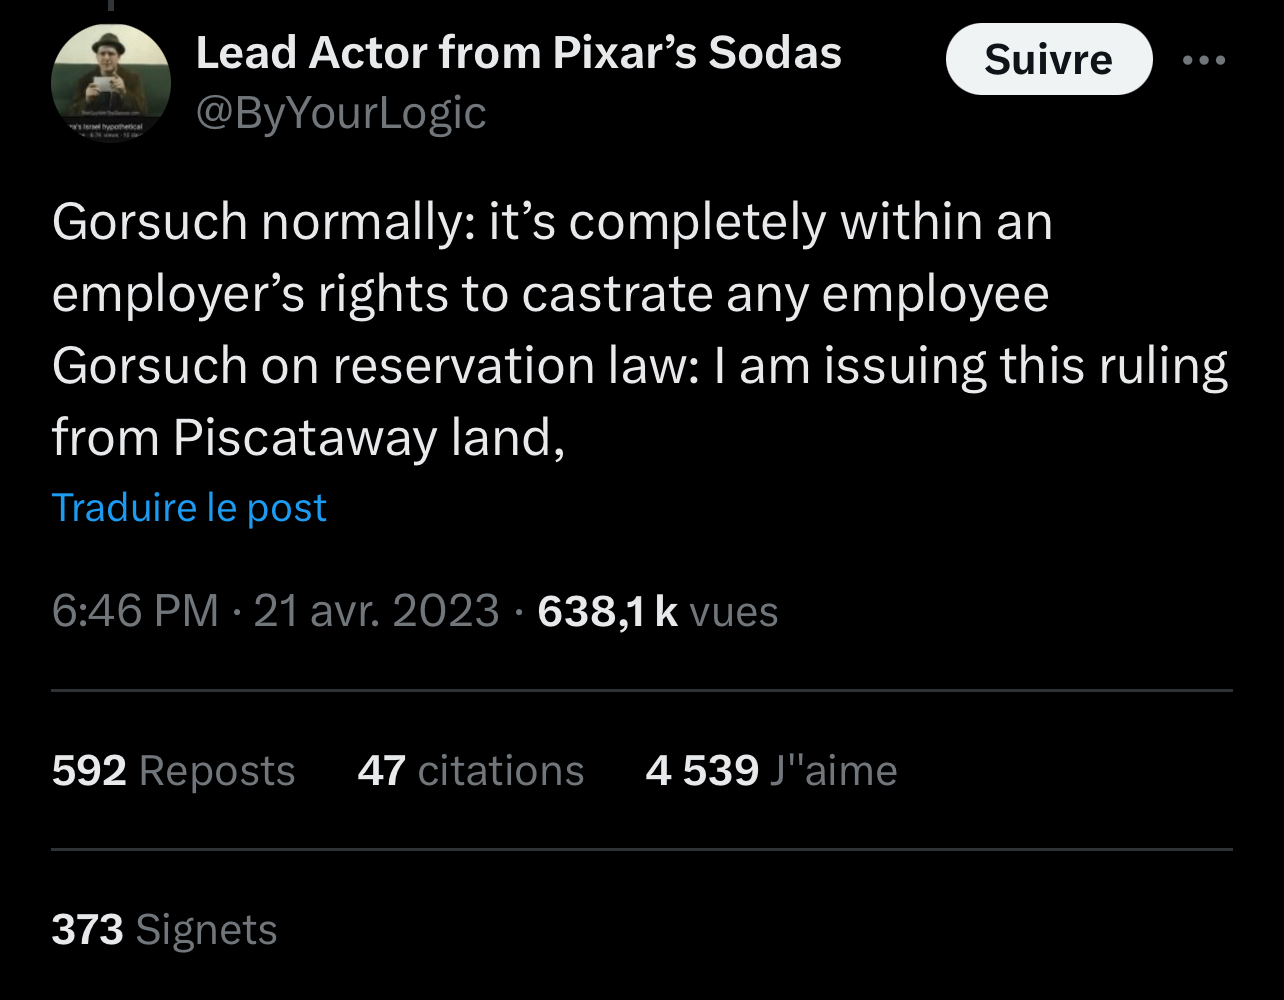Translate the post with Traduire le post
Viewport: 1284px width, 1000px height.
189,508
